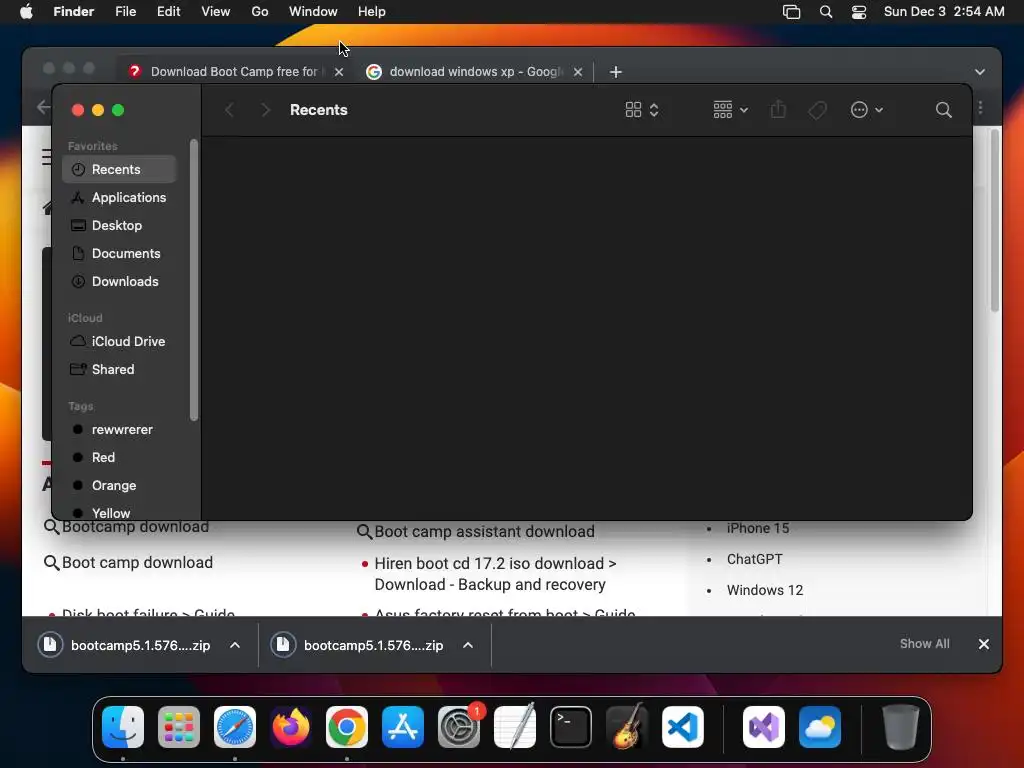Click the ChatGPT trending link

pos(754,559)
